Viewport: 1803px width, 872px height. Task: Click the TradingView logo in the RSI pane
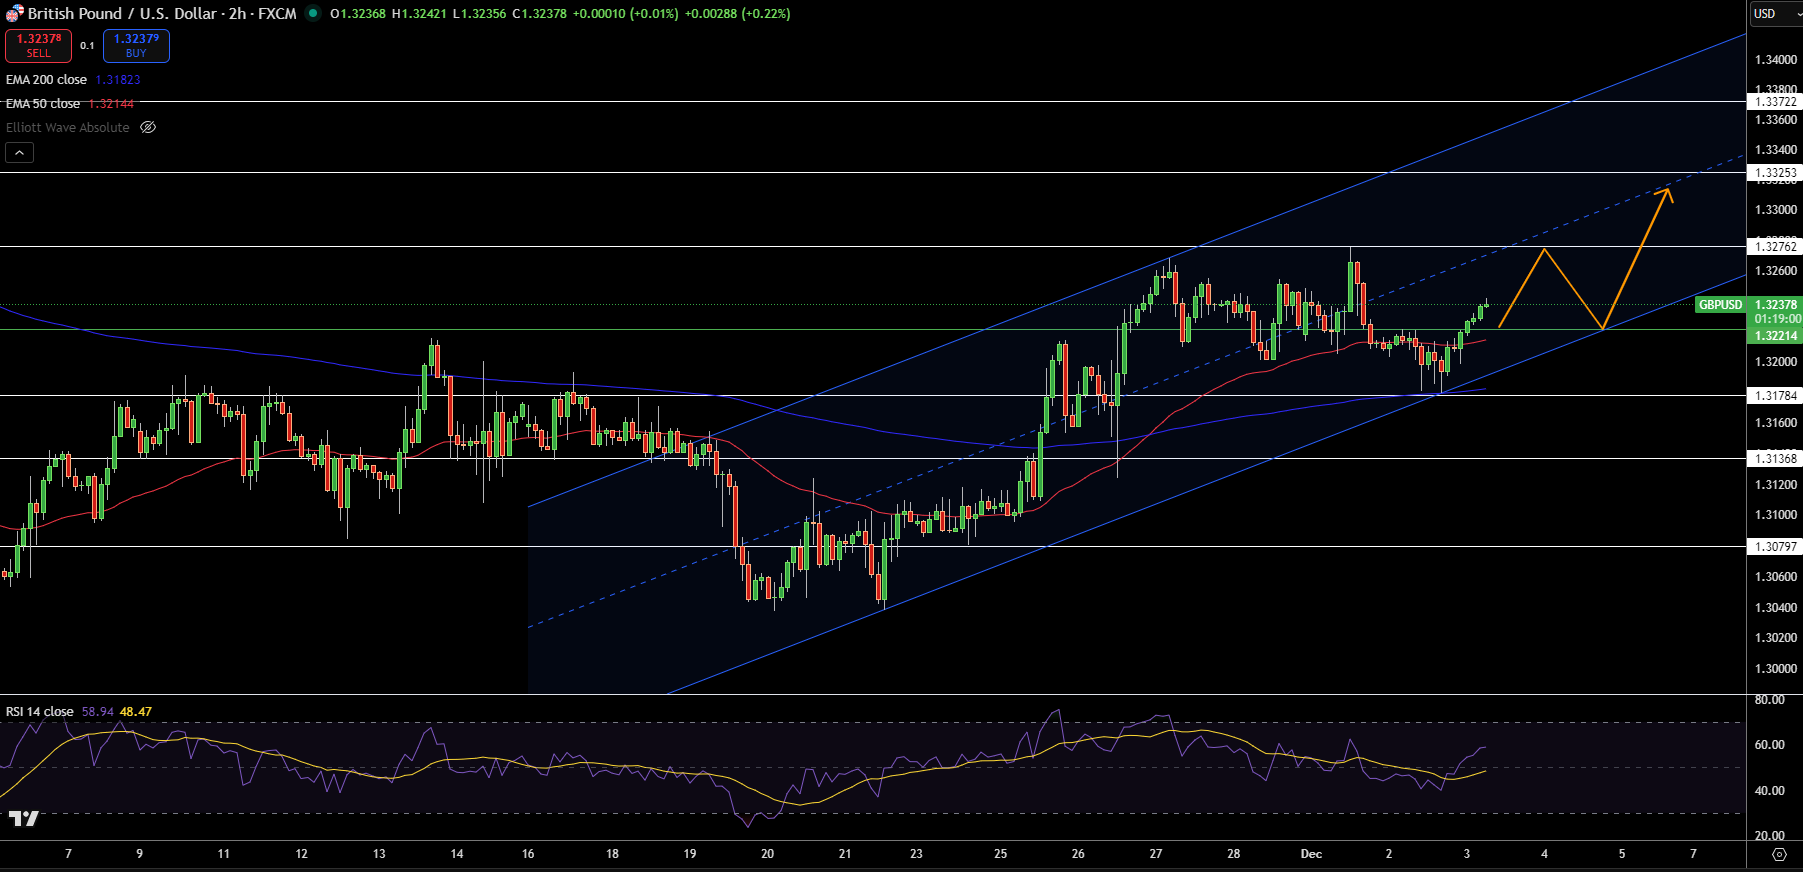(x=24, y=818)
